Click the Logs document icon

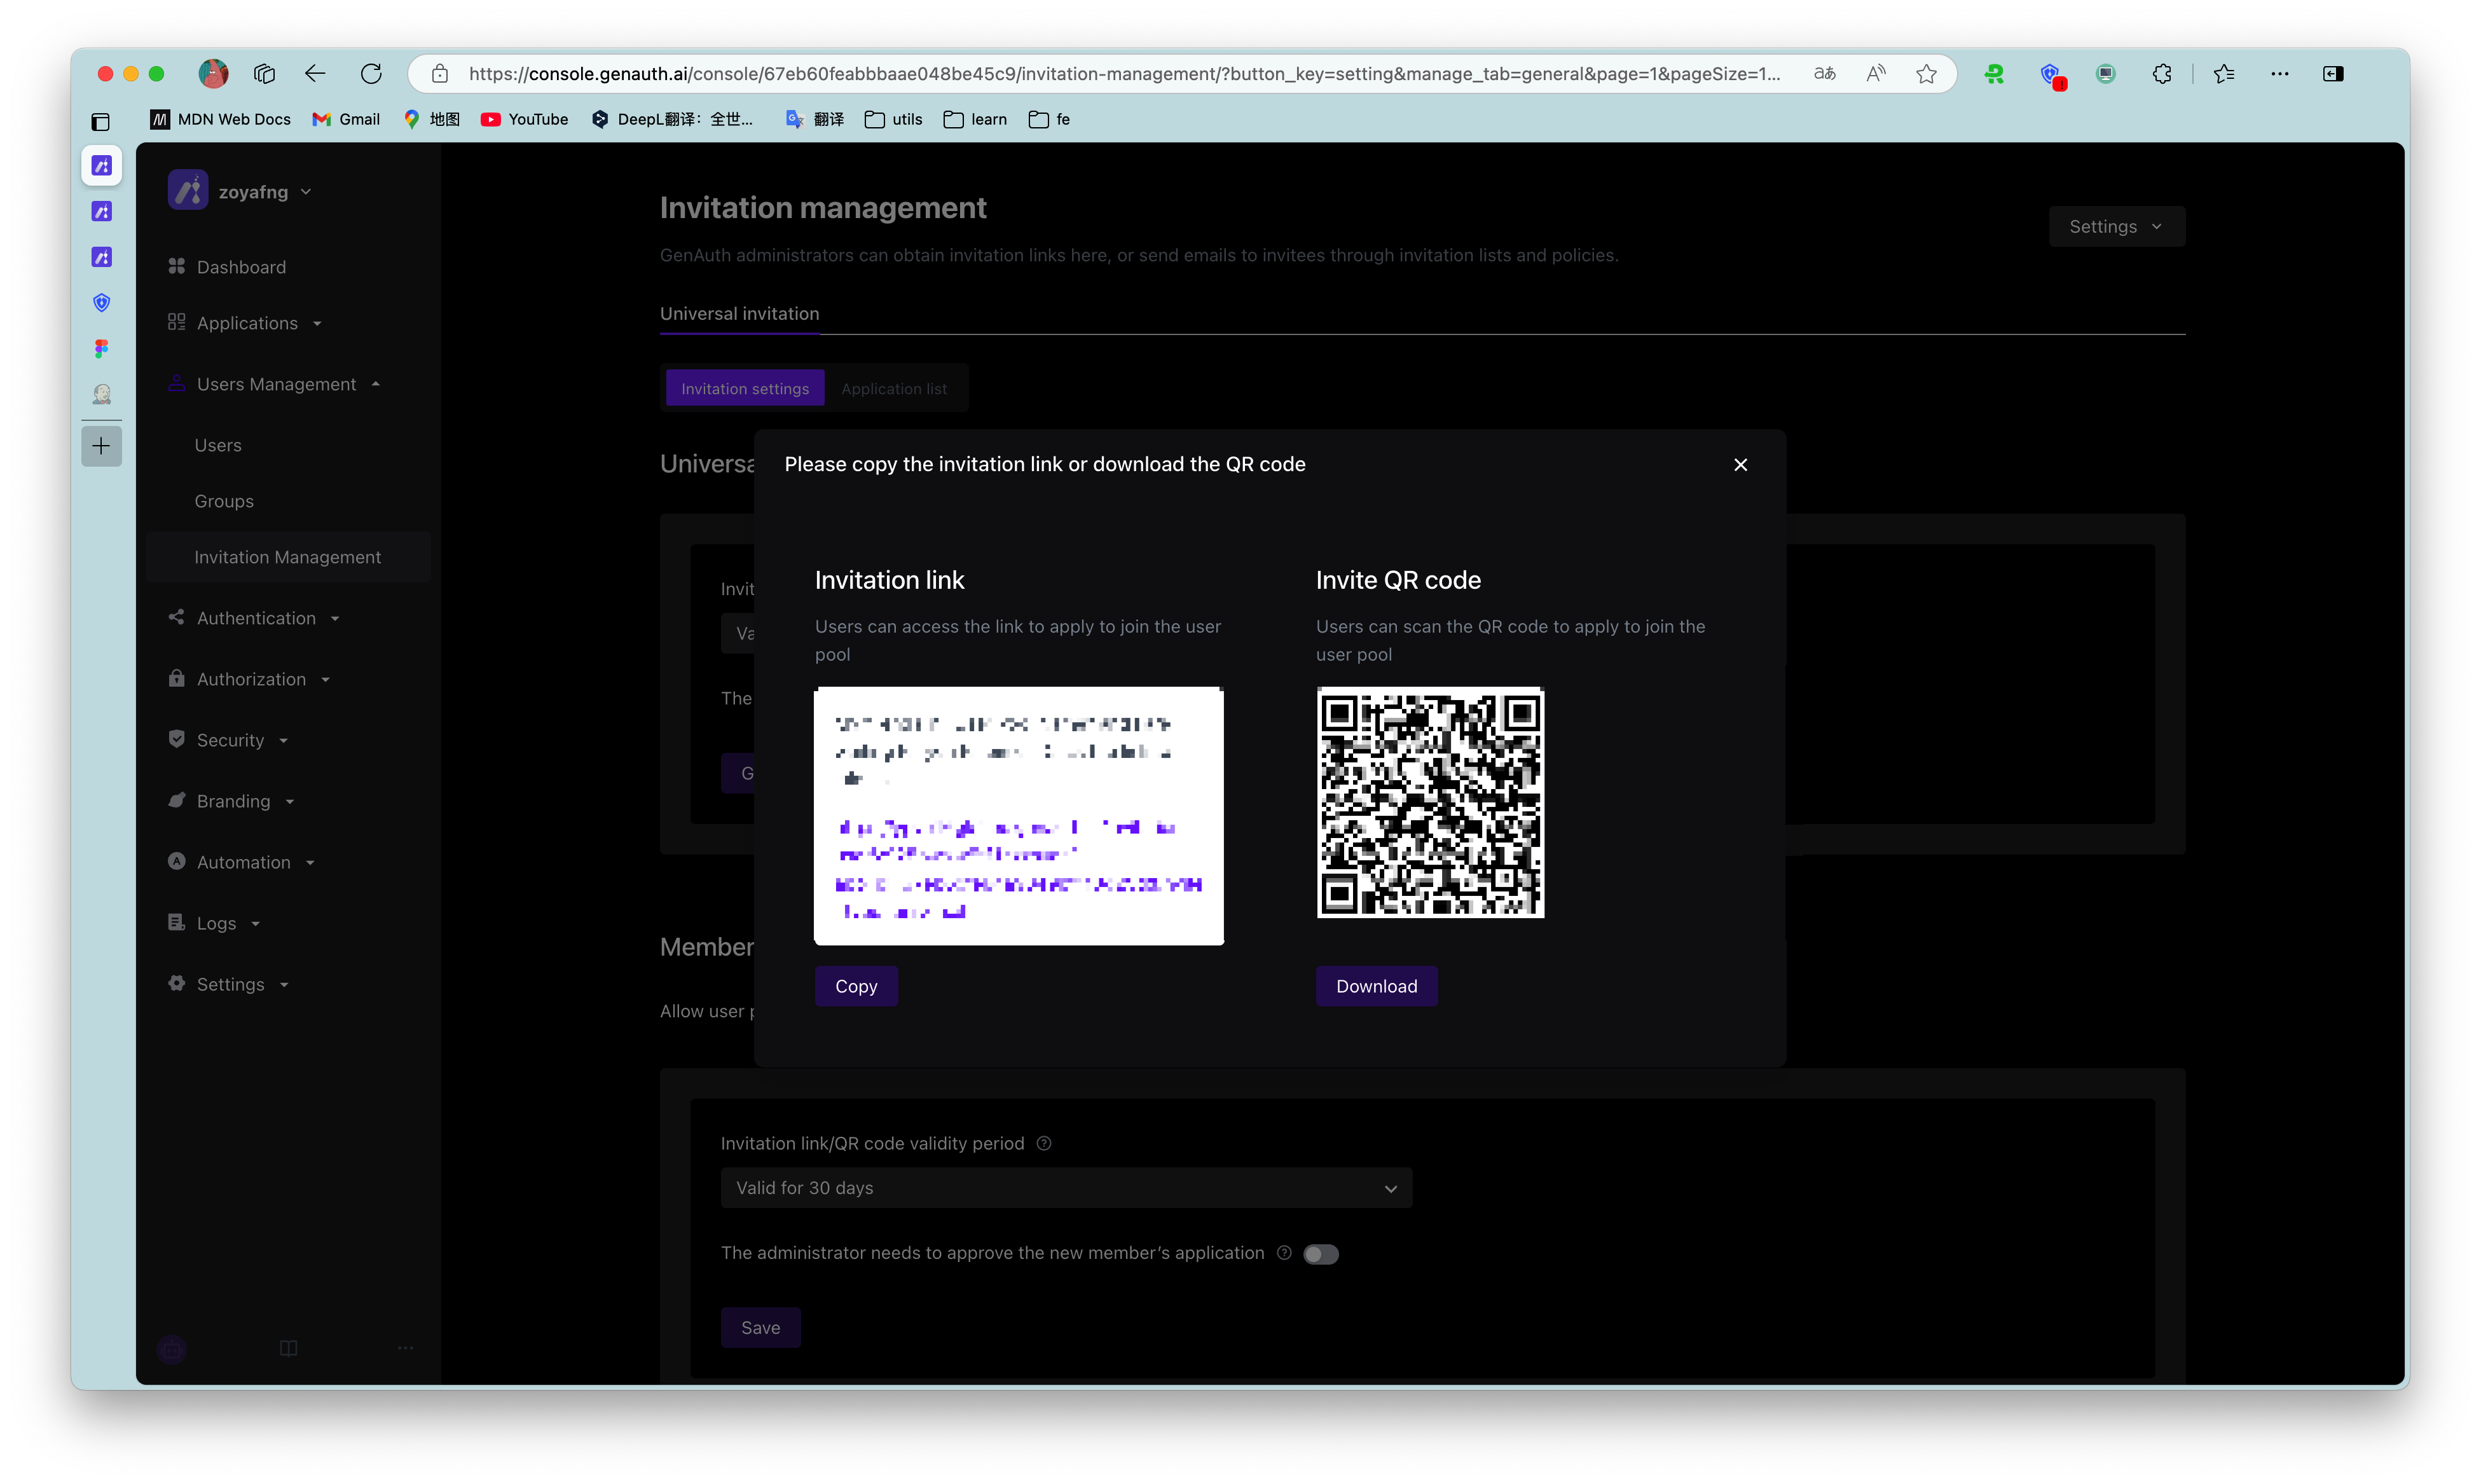pos(177,922)
